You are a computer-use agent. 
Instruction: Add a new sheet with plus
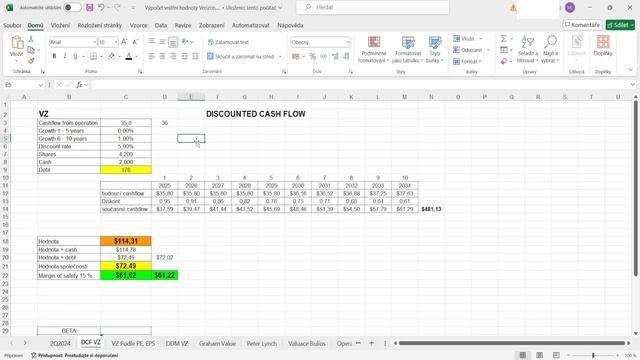pos(371,344)
